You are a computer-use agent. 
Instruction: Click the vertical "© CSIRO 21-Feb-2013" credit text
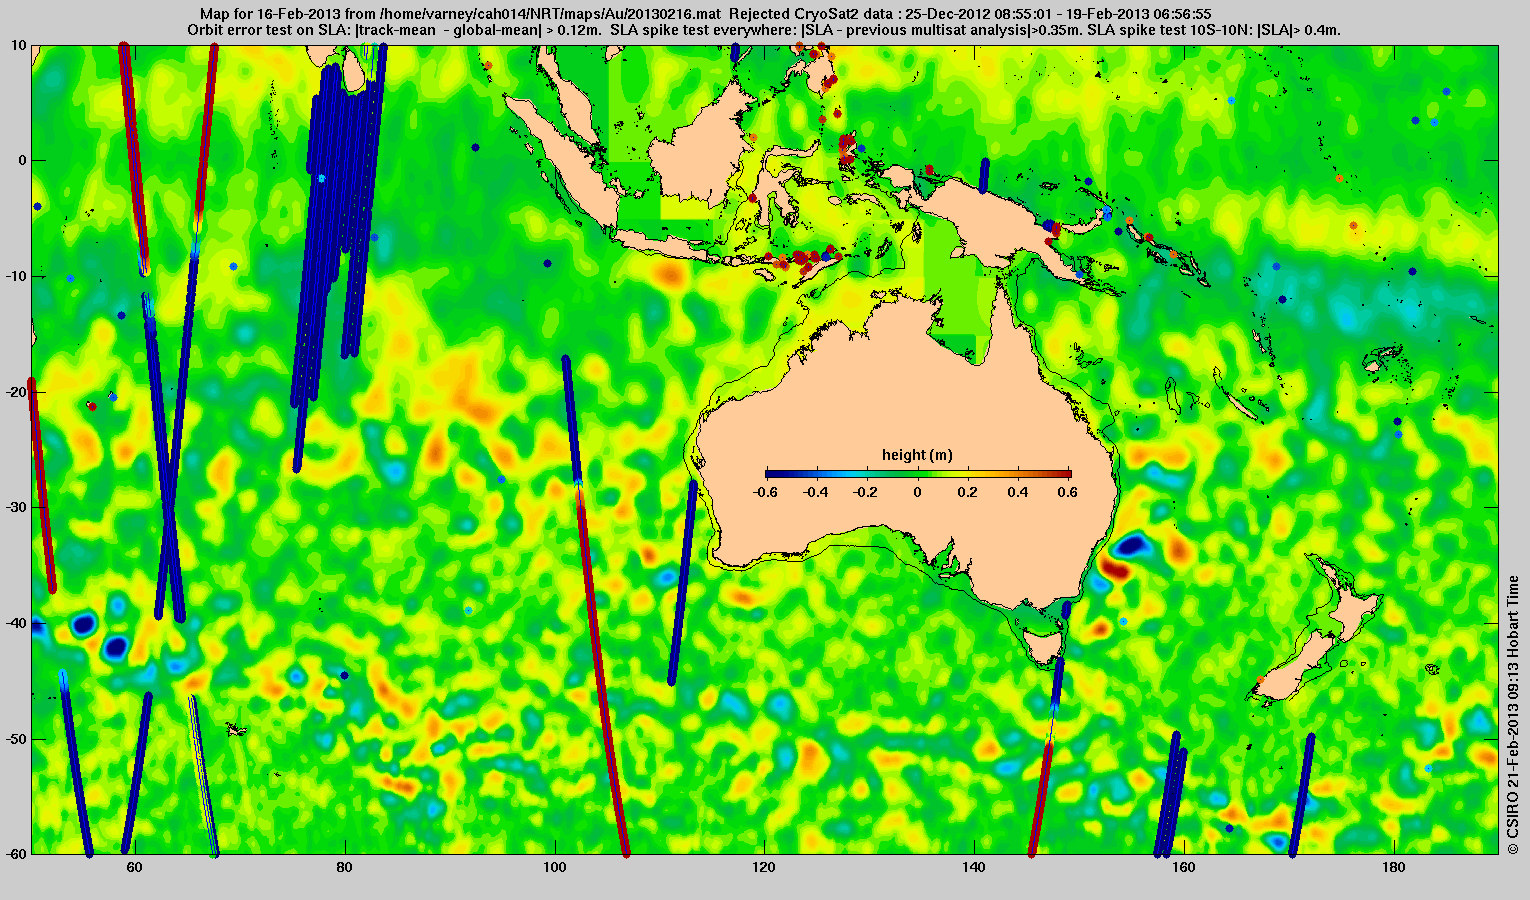coord(1513,714)
